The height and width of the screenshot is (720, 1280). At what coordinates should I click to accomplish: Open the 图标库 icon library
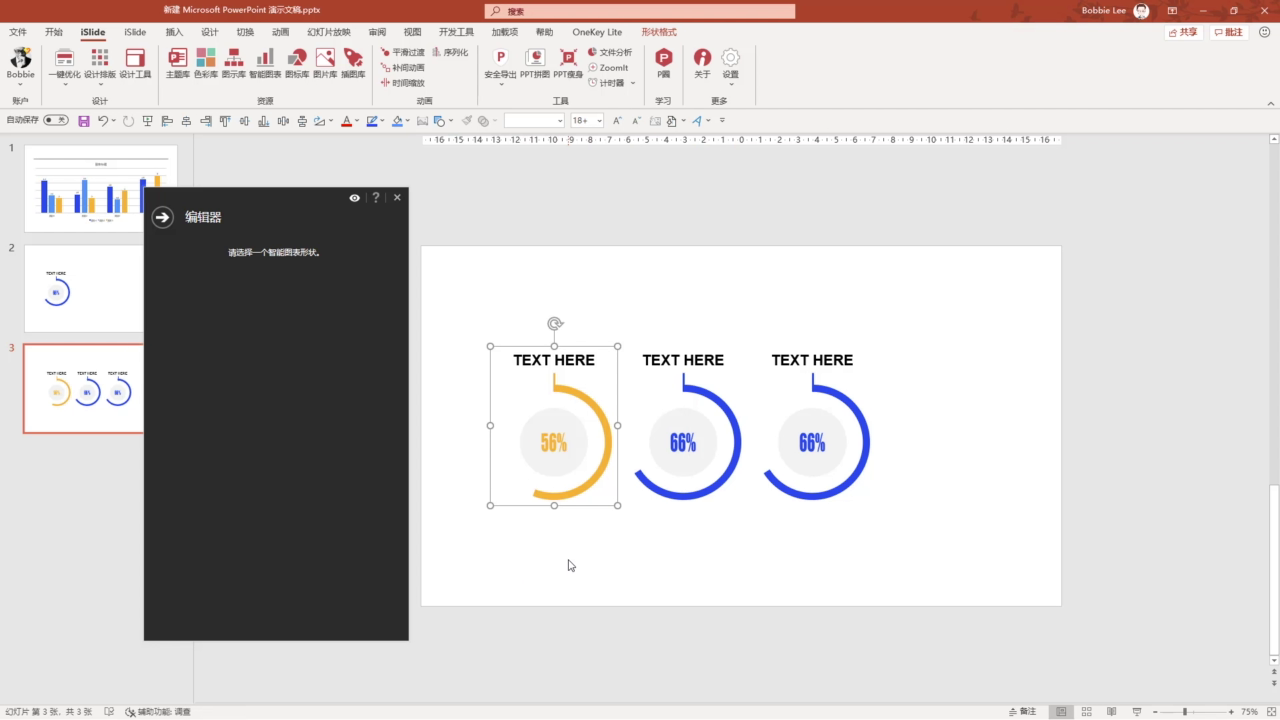click(x=297, y=63)
